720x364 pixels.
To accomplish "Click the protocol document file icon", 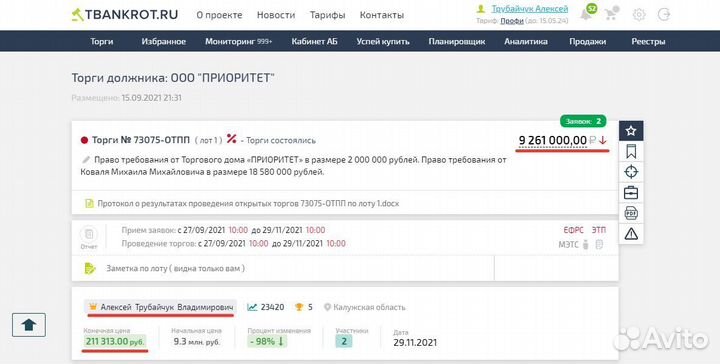I will (89, 203).
